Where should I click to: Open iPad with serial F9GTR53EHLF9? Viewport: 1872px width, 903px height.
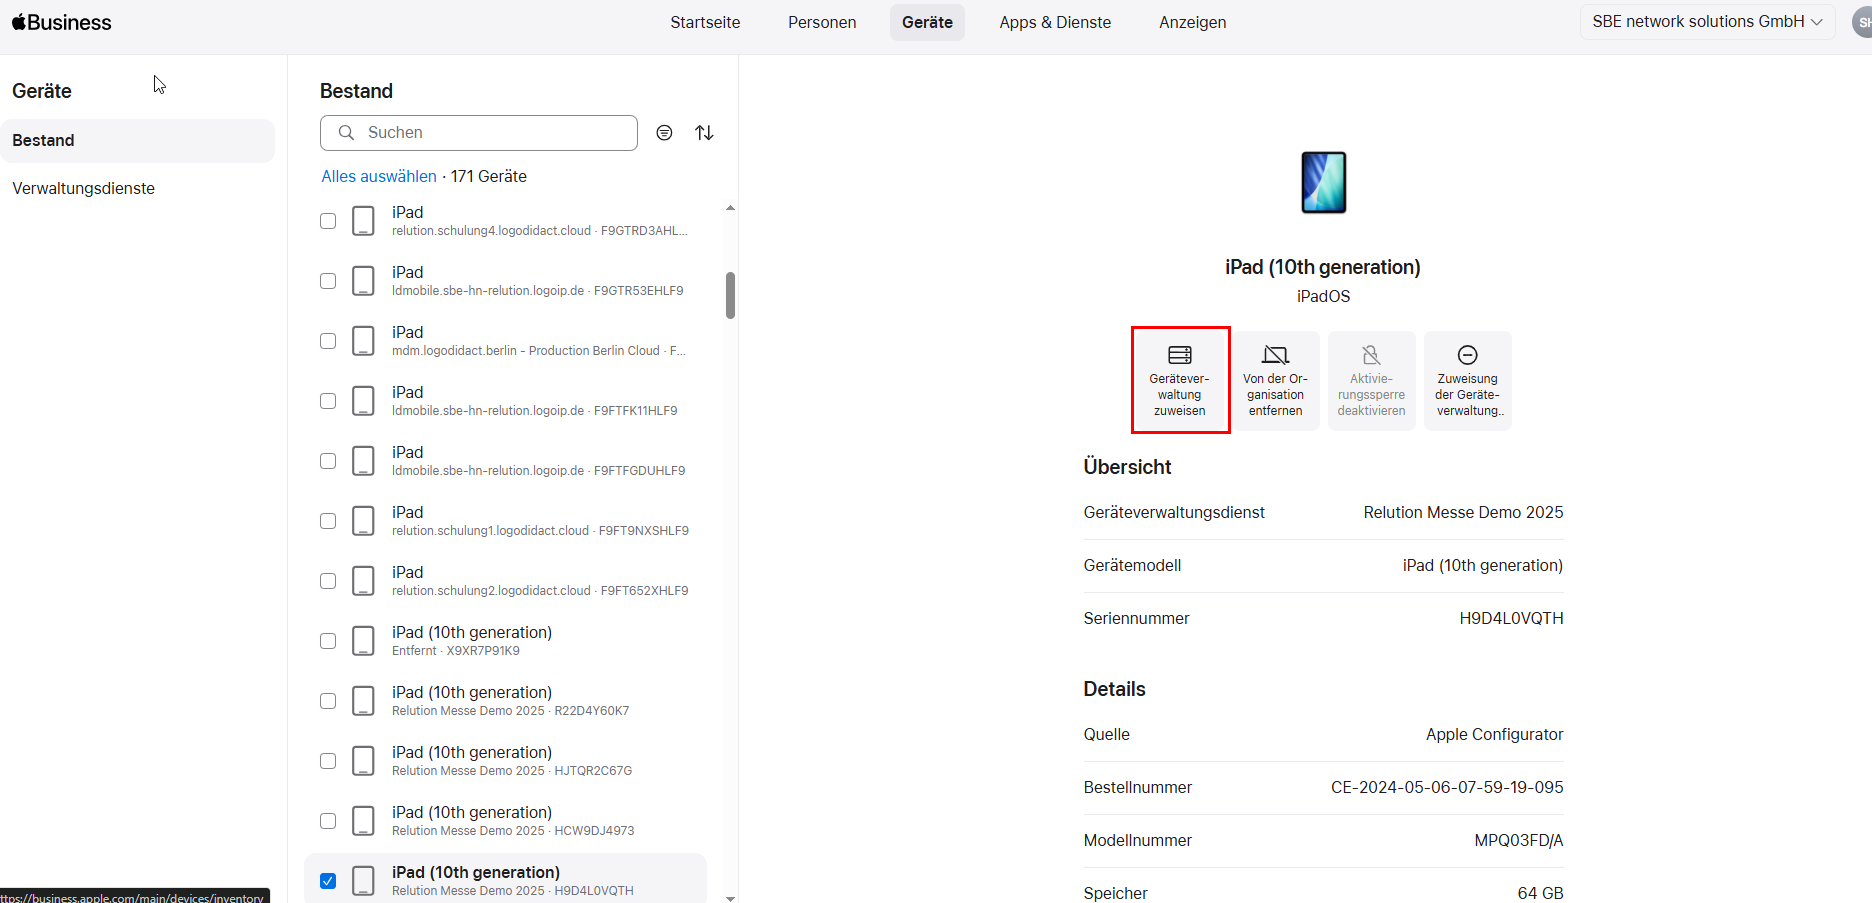[505, 281]
